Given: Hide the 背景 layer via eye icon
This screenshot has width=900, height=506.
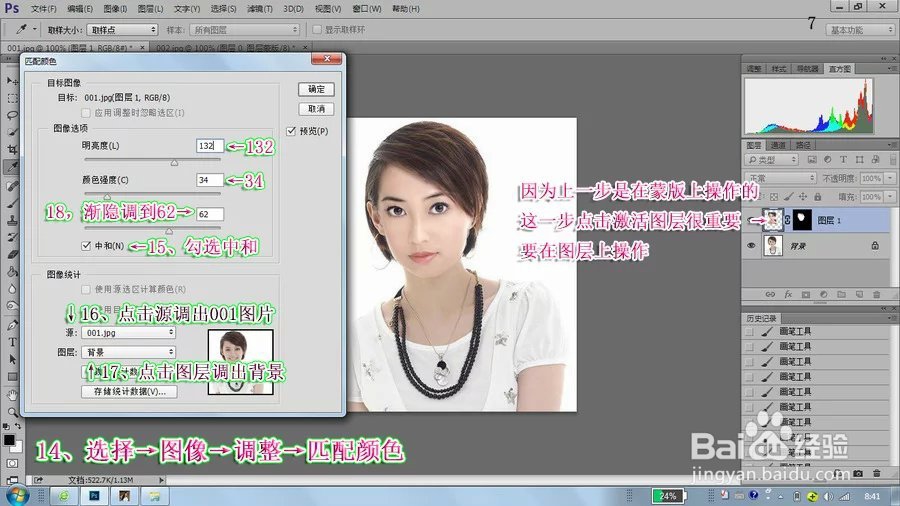Looking at the screenshot, I should coord(751,246).
